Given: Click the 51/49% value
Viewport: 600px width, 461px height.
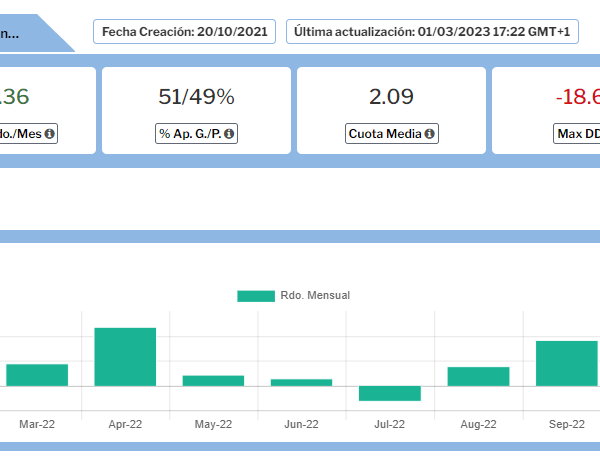Looking at the screenshot, I should point(196,96).
